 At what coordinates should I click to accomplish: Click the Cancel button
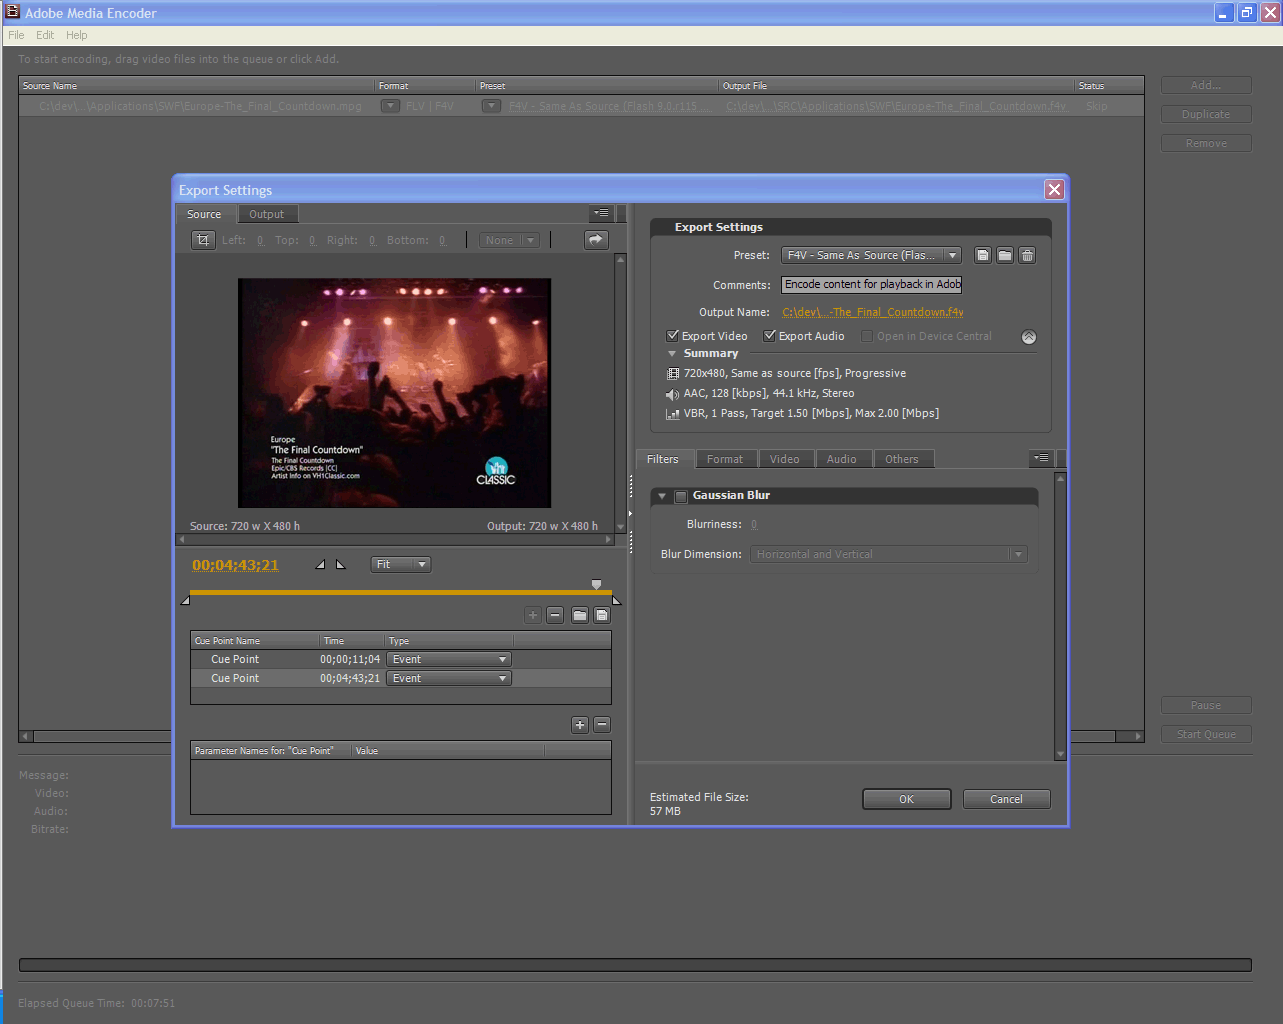tap(1007, 799)
